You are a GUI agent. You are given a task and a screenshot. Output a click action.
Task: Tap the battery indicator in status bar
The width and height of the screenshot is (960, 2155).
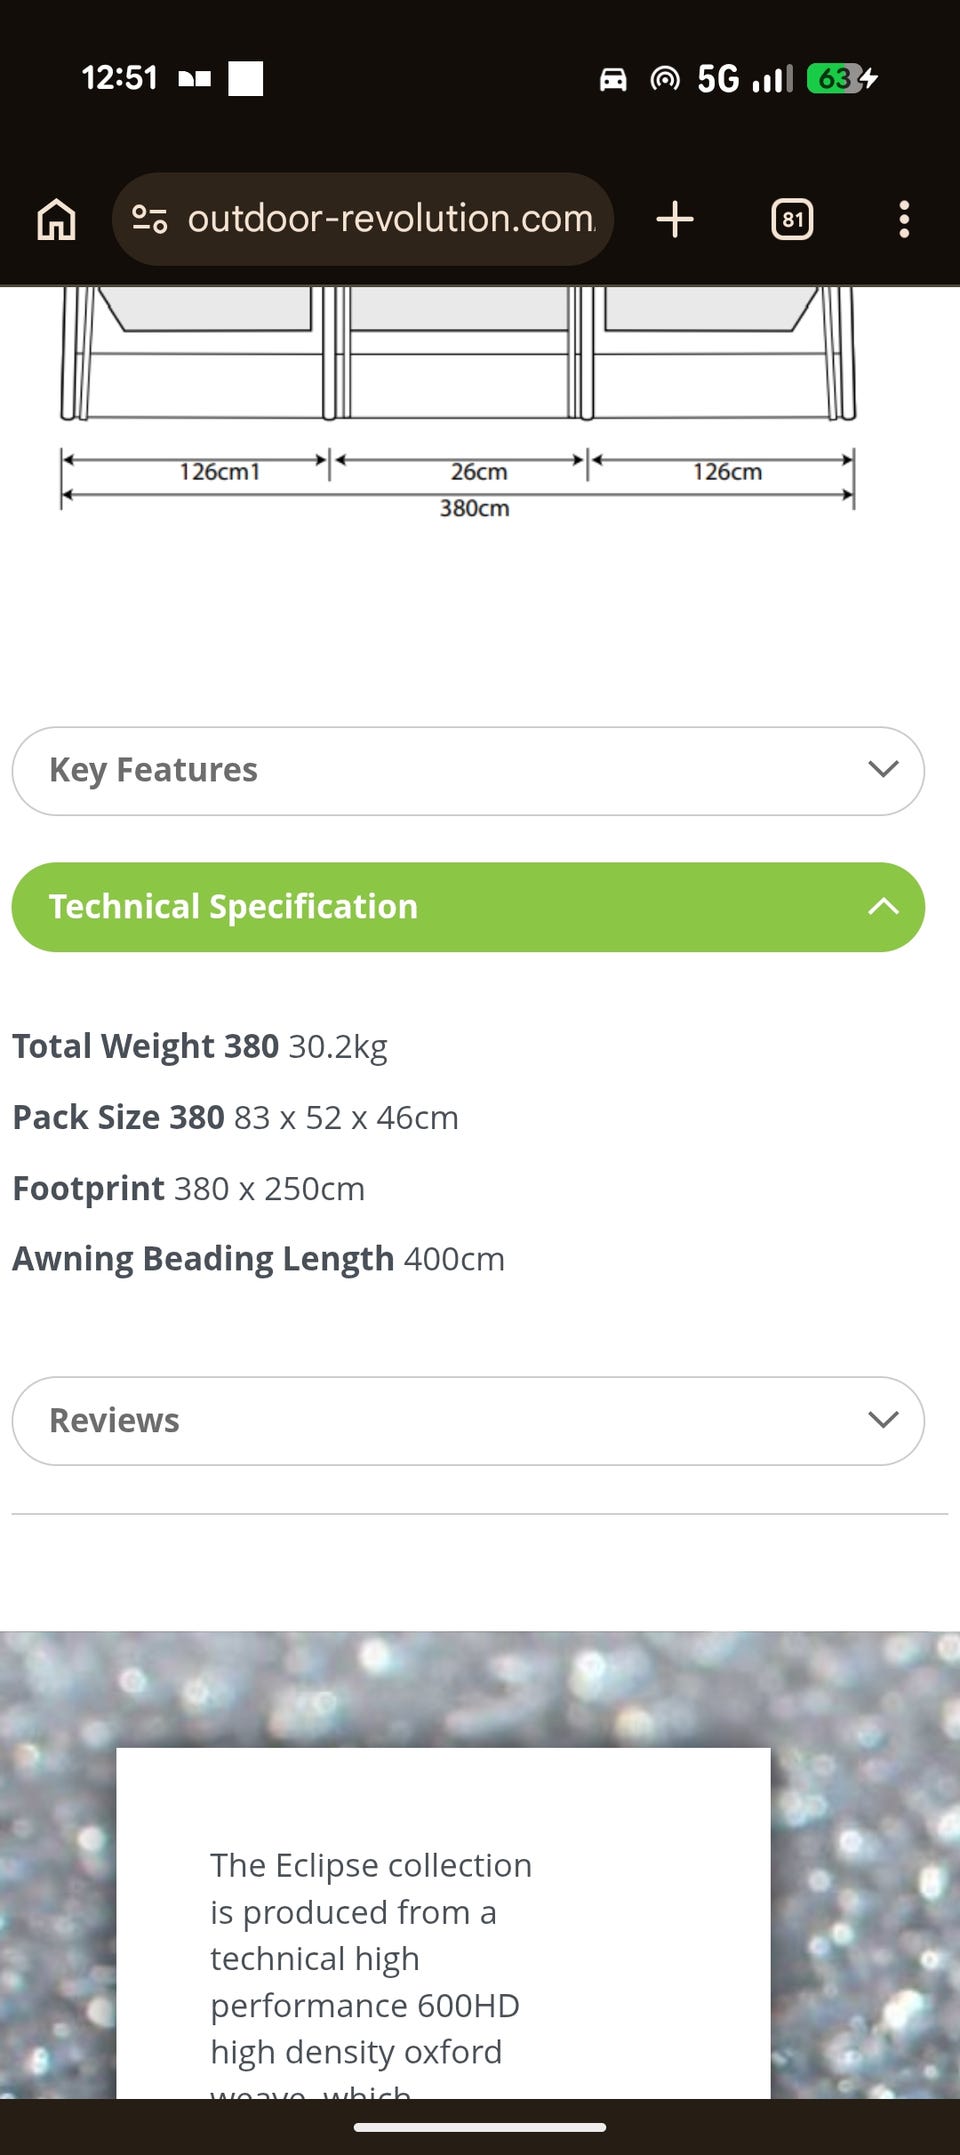[842, 78]
